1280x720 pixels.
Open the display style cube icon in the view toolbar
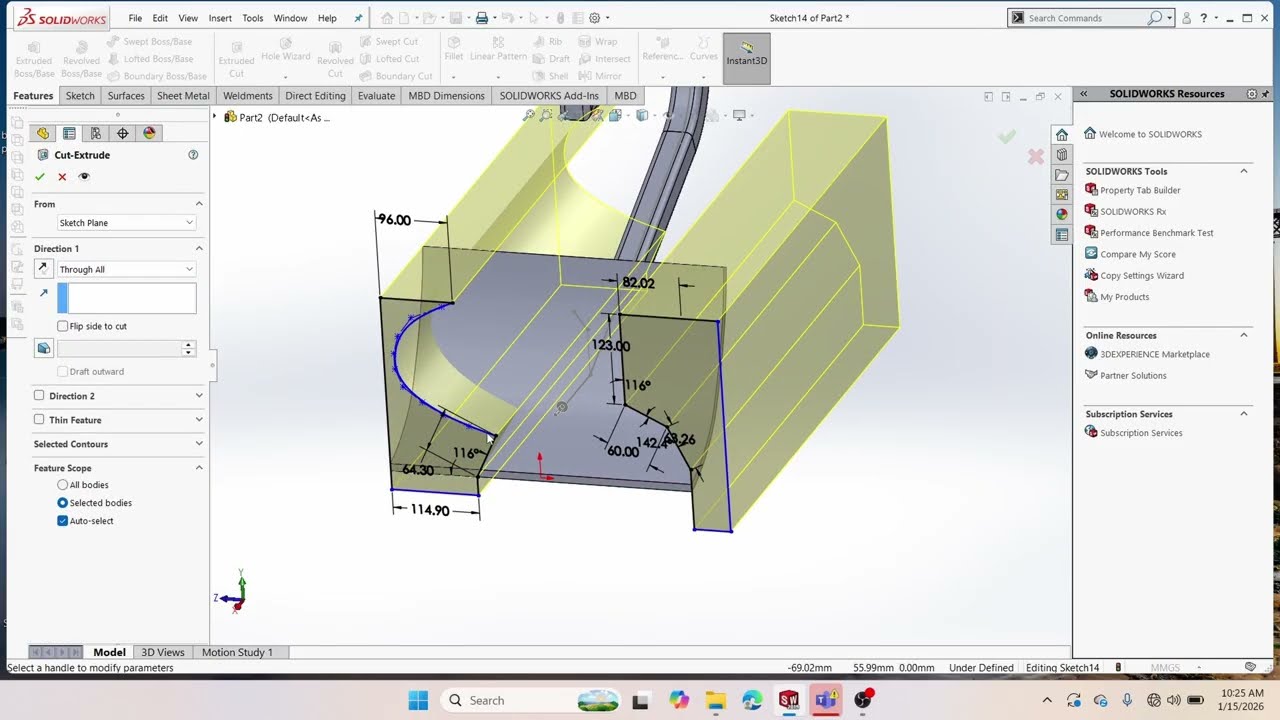[642, 115]
